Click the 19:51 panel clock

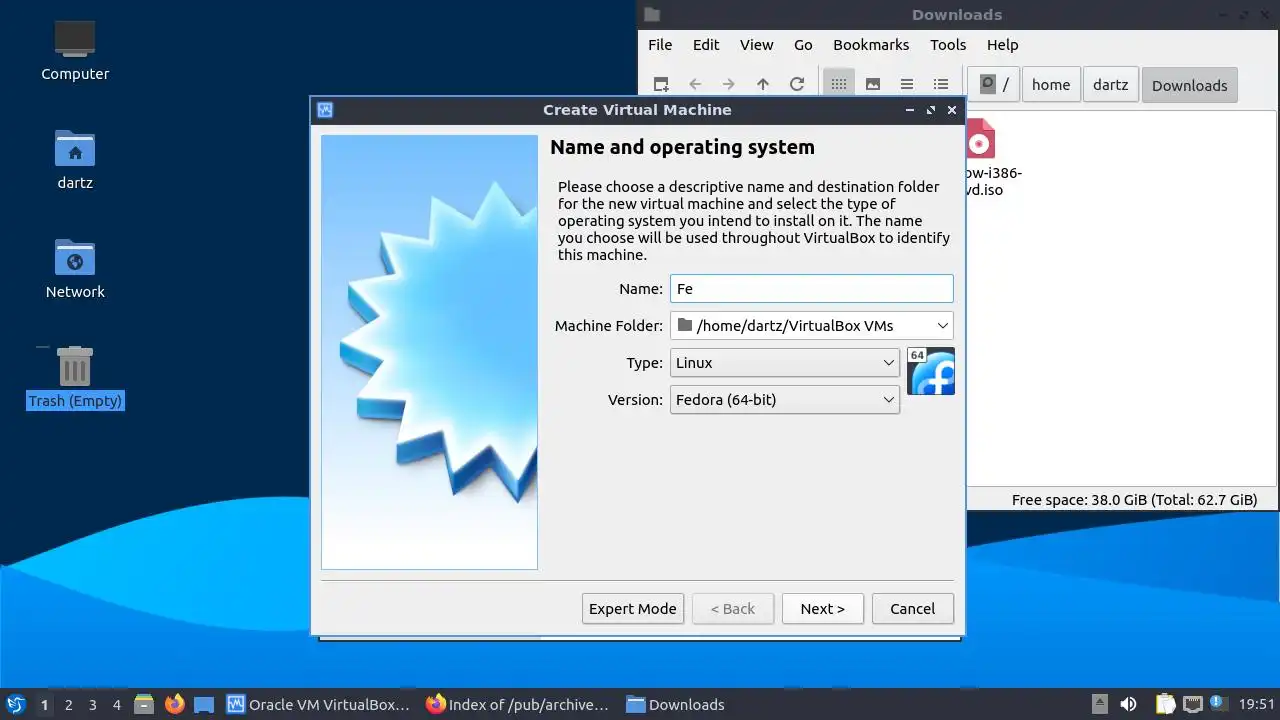point(1257,705)
